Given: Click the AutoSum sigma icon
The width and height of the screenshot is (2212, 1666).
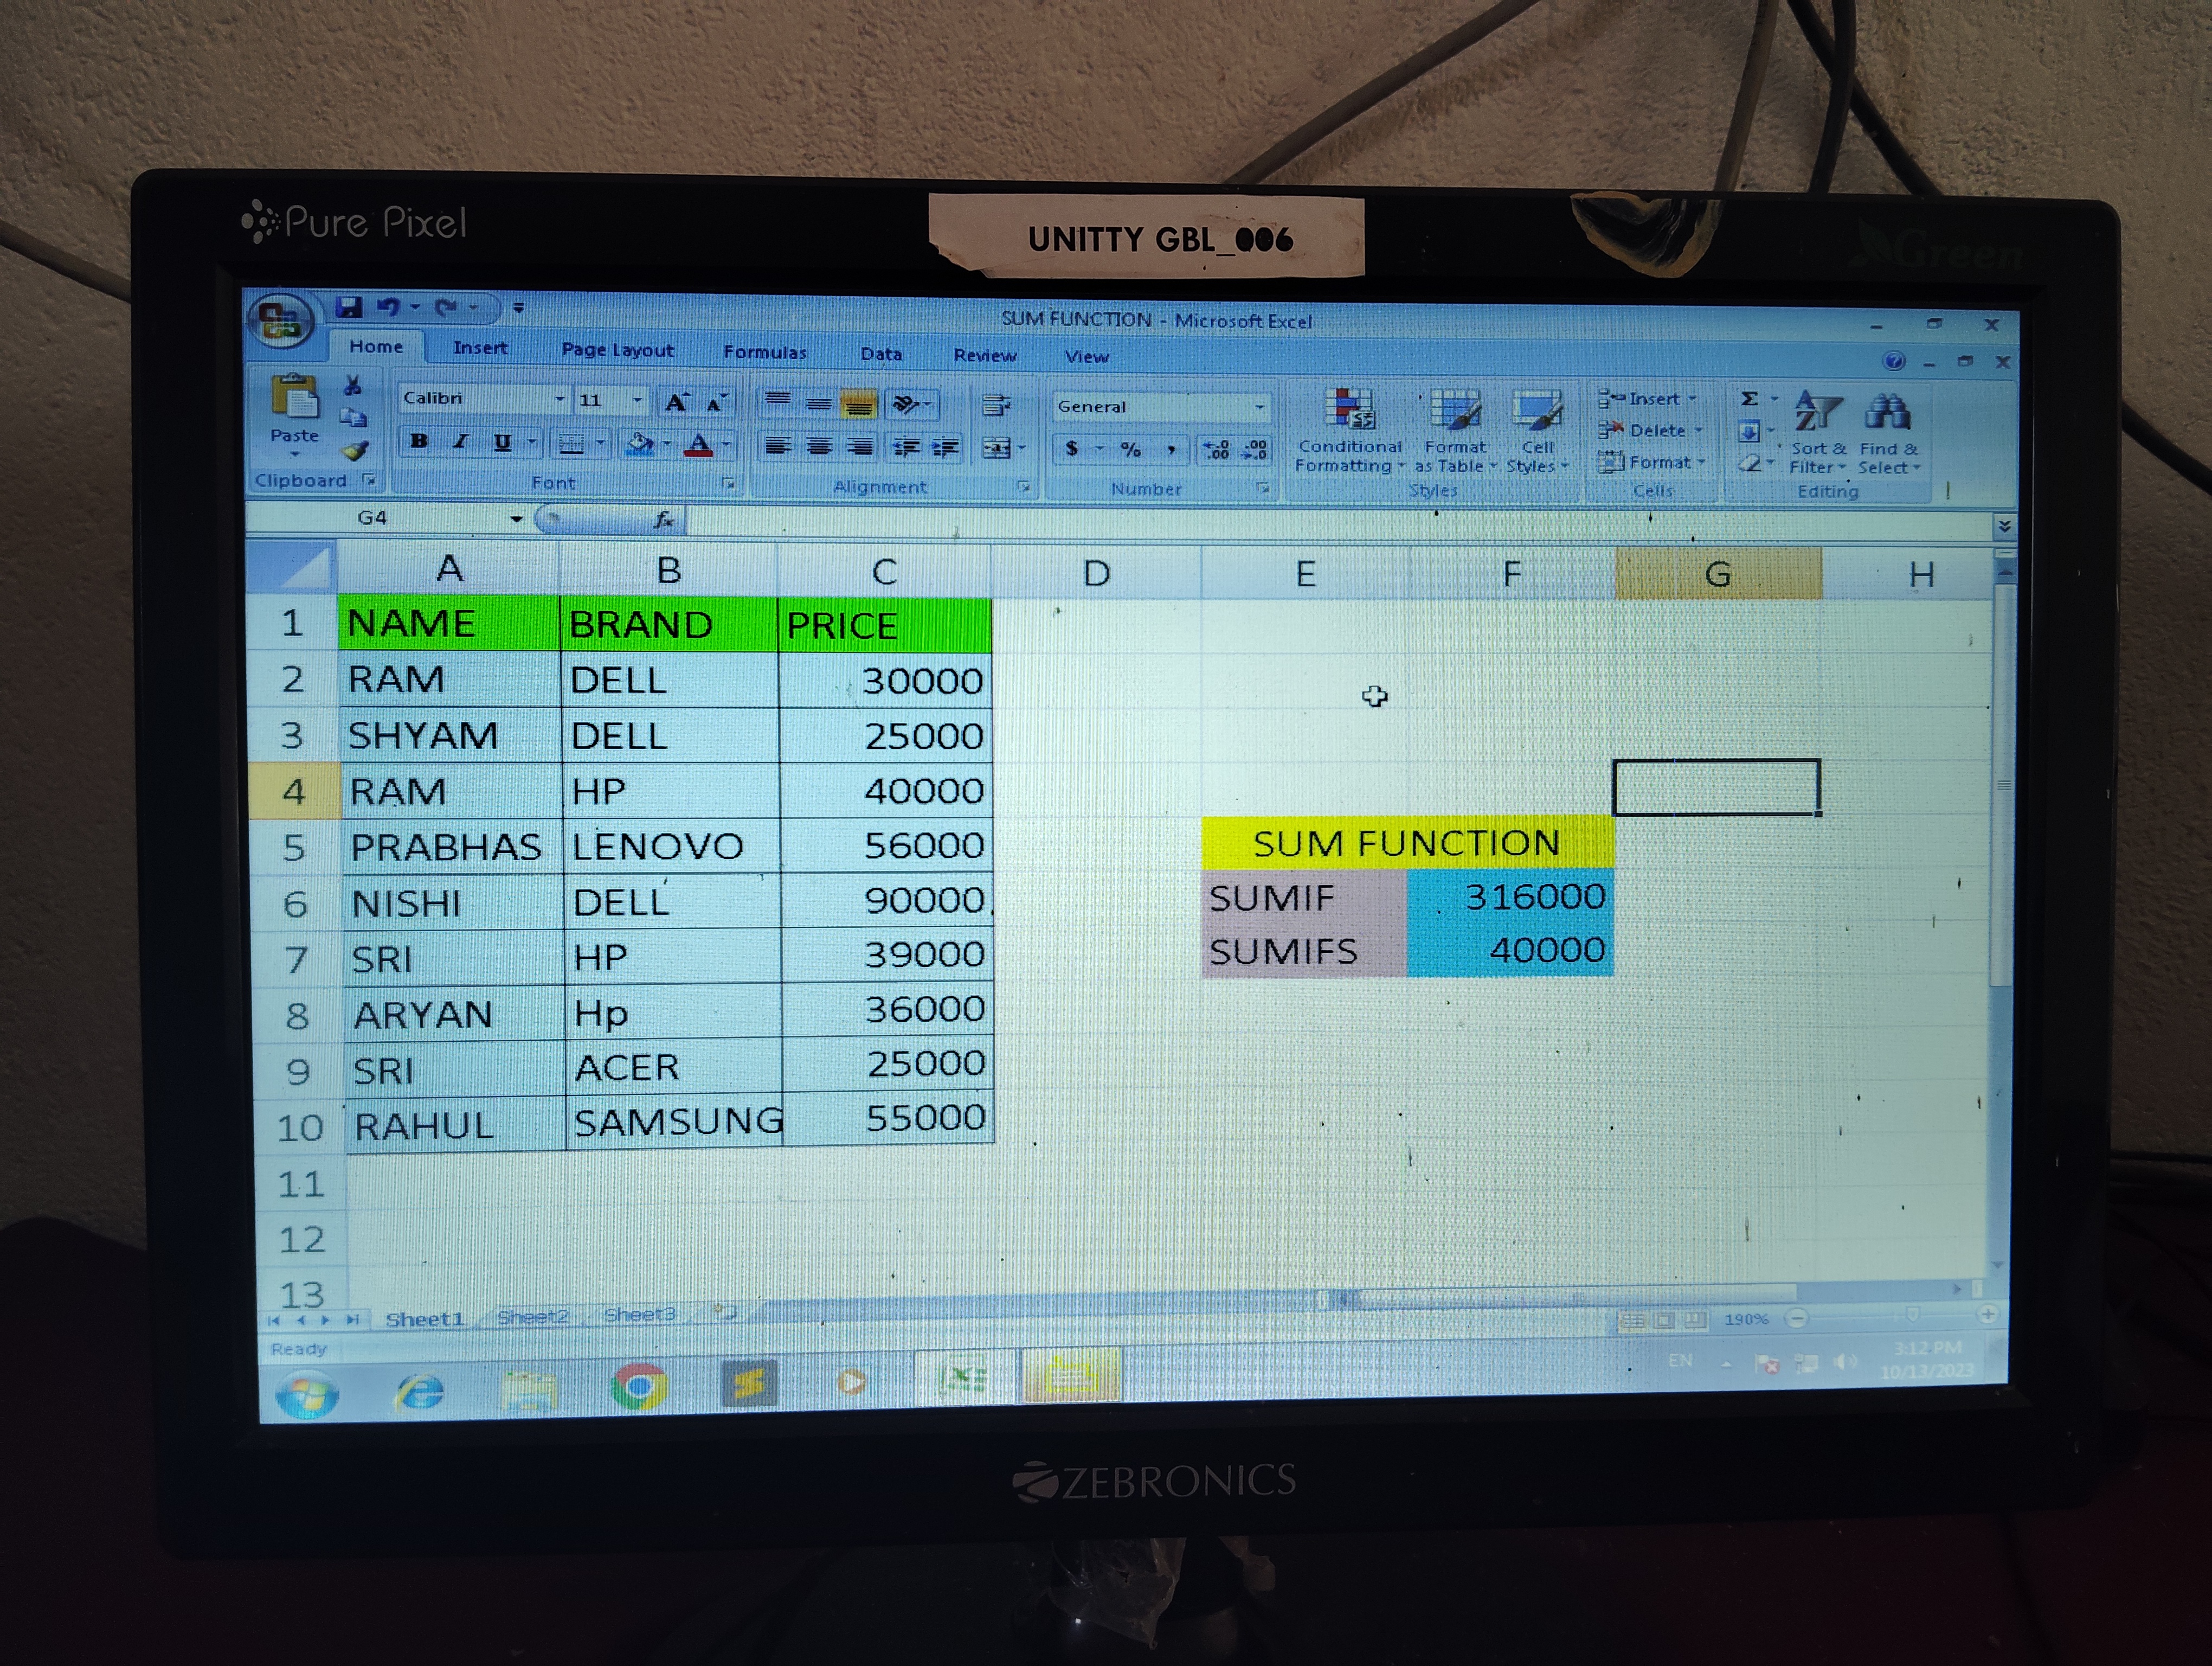Looking at the screenshot, I should tap(1749, 398).
